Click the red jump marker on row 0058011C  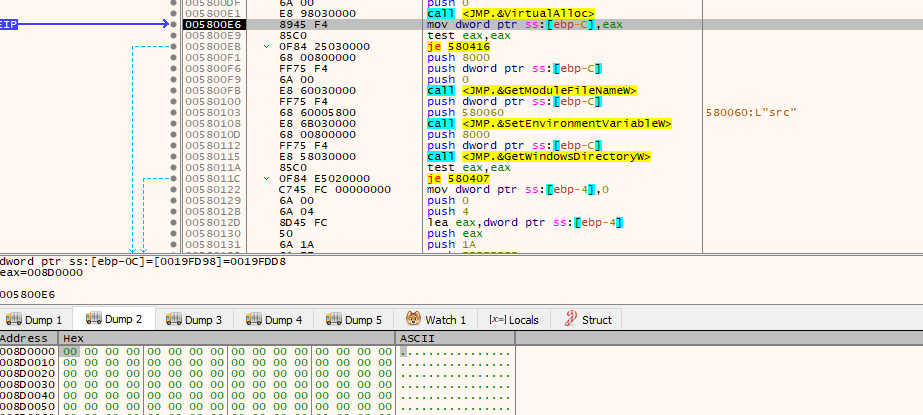coord(267,178)
